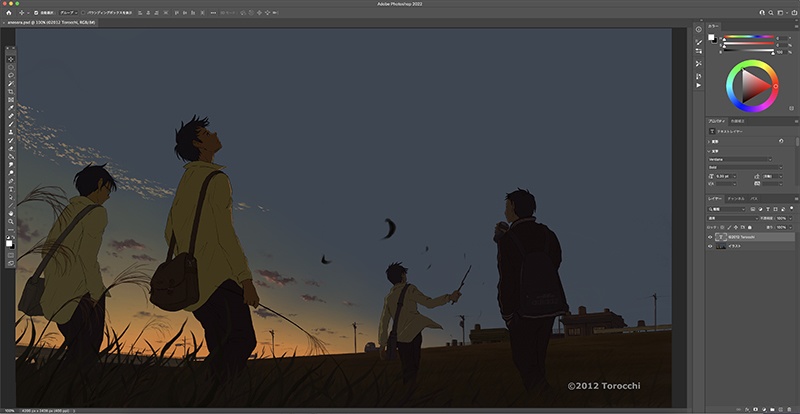Open the Verdana font family dropdown
The width and height of the screenshot is (800, 414).
(740, 159)
